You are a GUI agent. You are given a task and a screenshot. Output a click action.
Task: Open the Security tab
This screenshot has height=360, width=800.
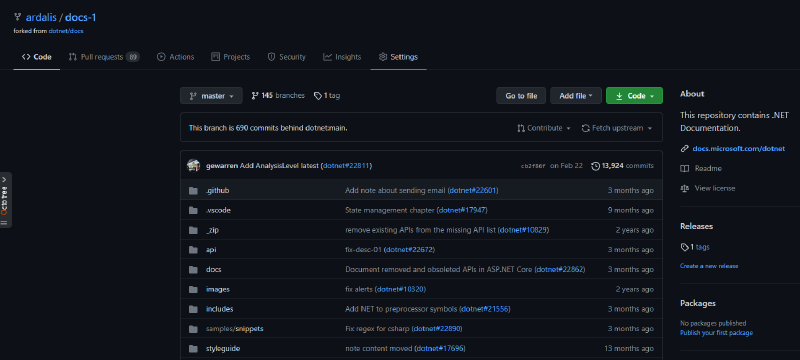pos(287,57)
